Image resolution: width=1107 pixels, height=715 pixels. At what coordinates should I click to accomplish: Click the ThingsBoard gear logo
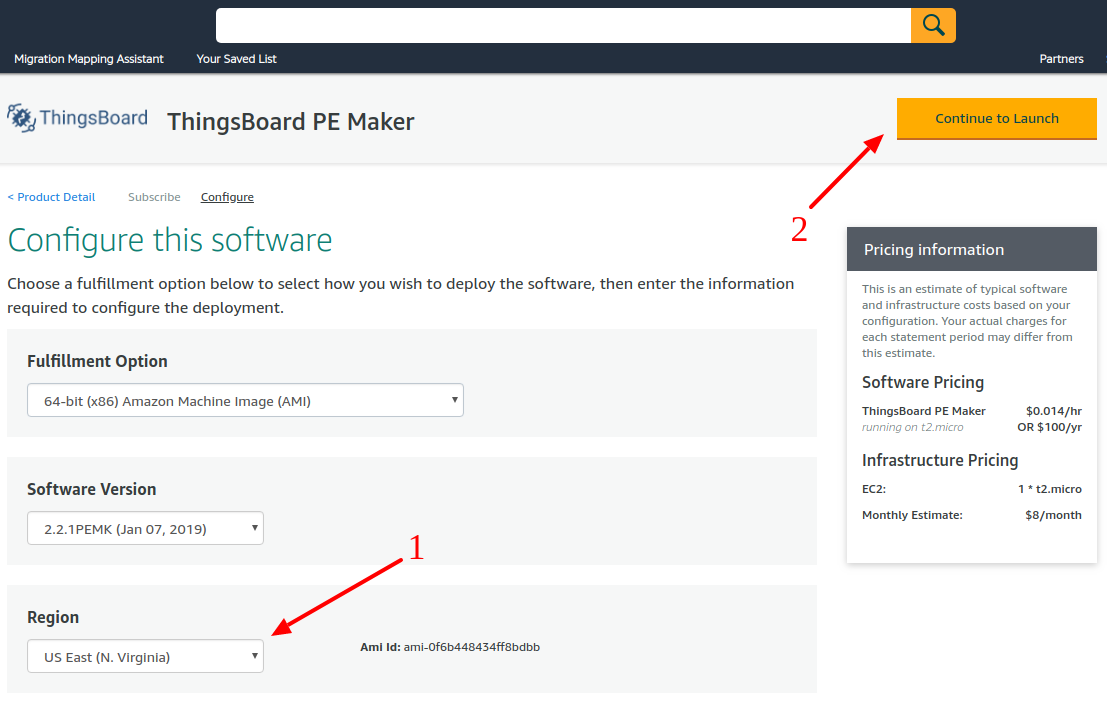click(22, 118)
